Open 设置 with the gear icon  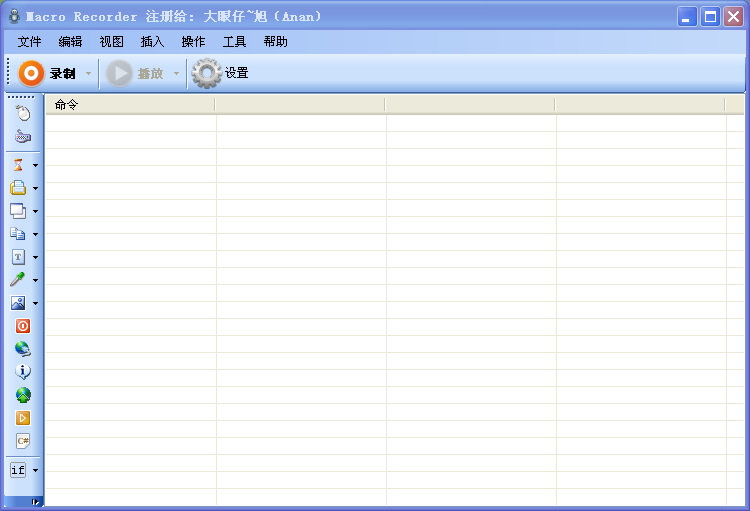tap(220, 73)
